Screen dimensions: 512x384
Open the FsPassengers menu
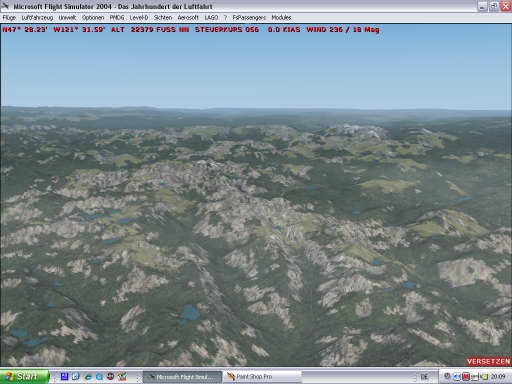(x=249, y=18)
